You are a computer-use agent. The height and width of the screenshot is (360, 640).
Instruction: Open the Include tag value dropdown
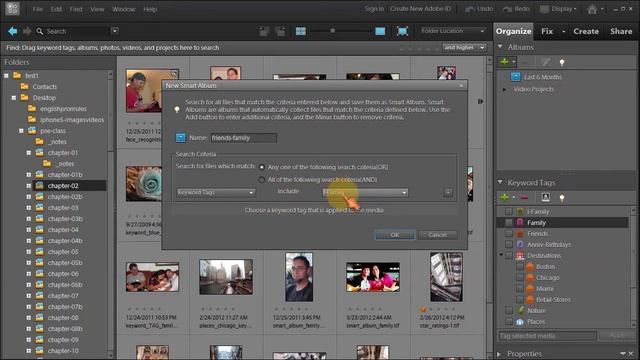click(365, 192)
